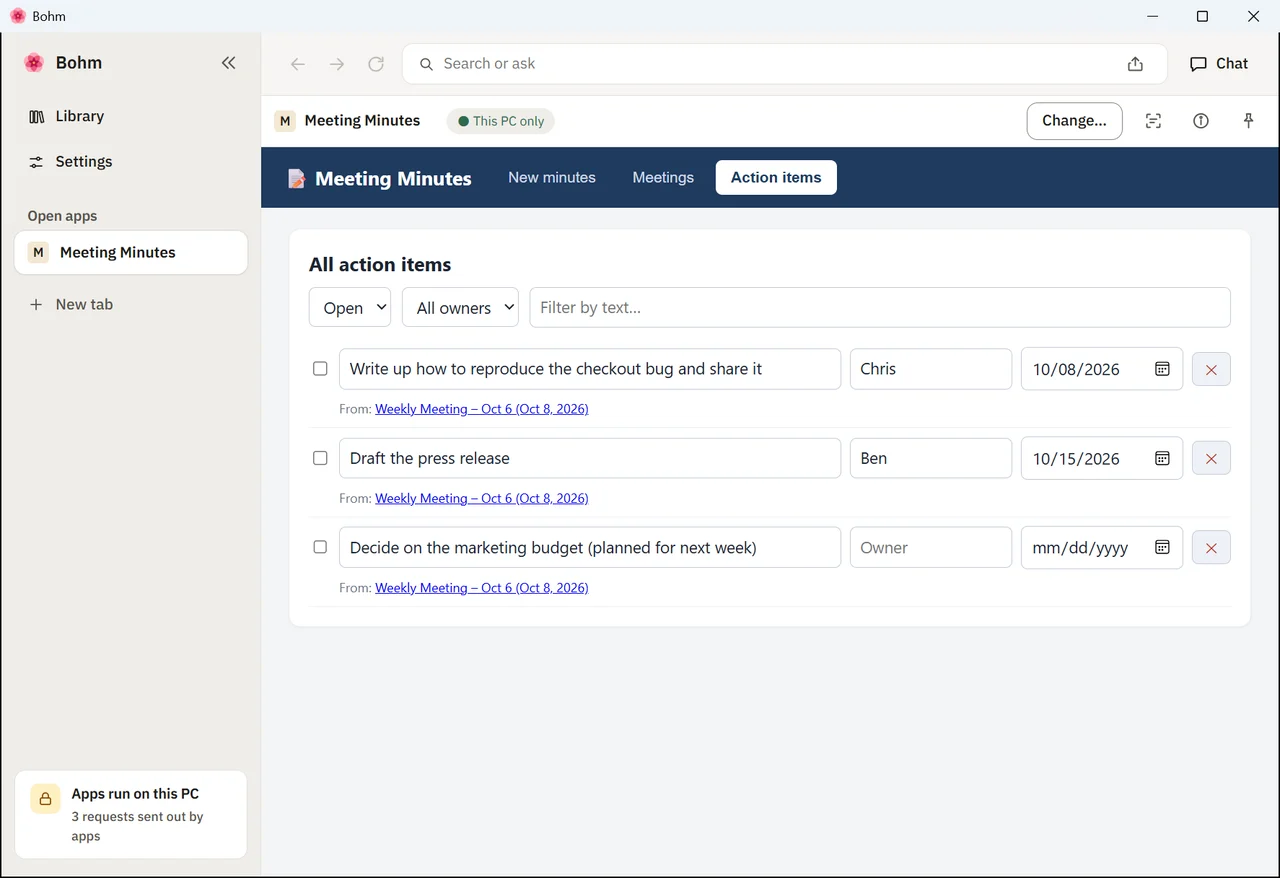Switch to the Meetings tab

(663, 178)
